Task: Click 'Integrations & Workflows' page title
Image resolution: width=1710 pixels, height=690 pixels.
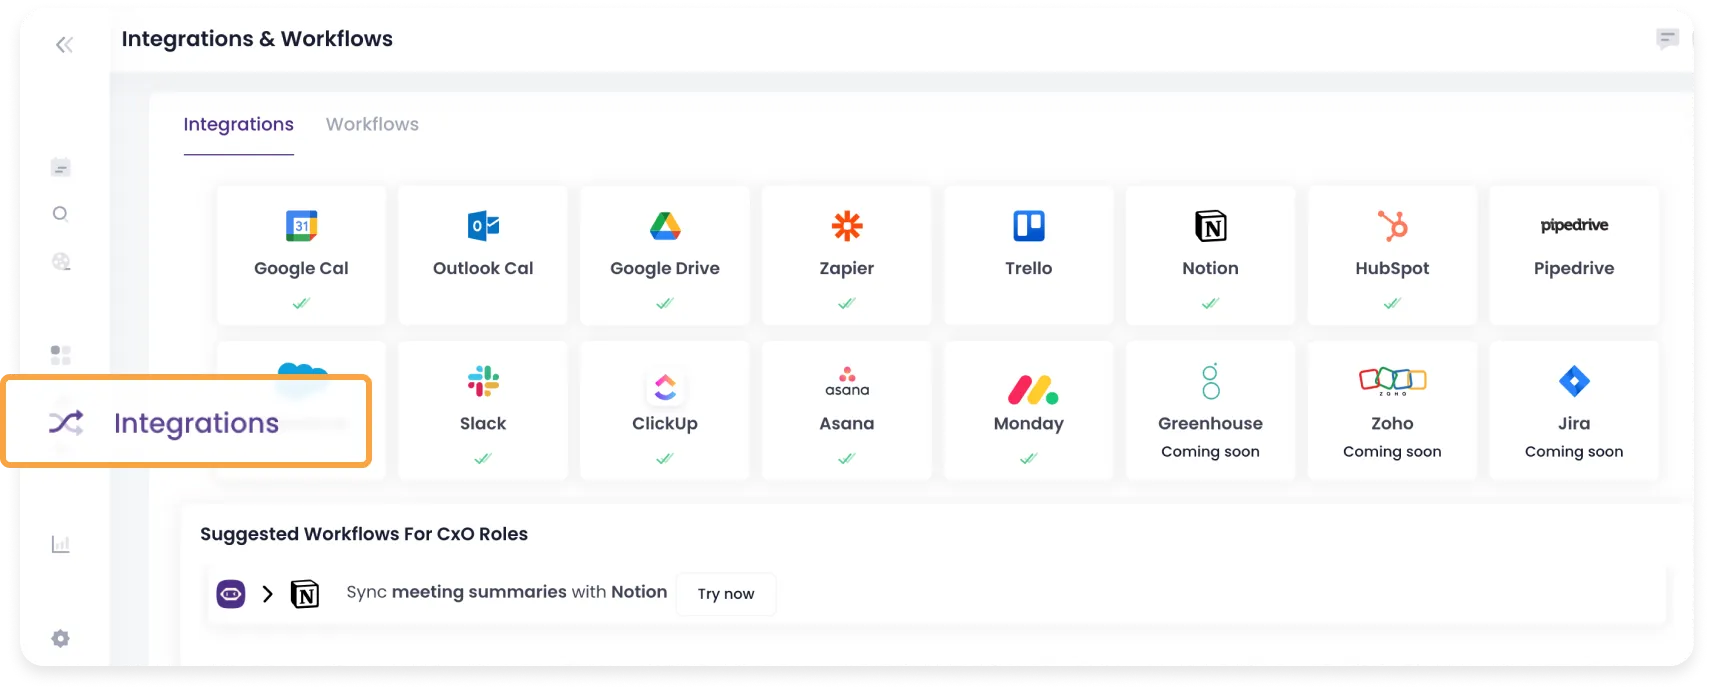Action: 257,39
